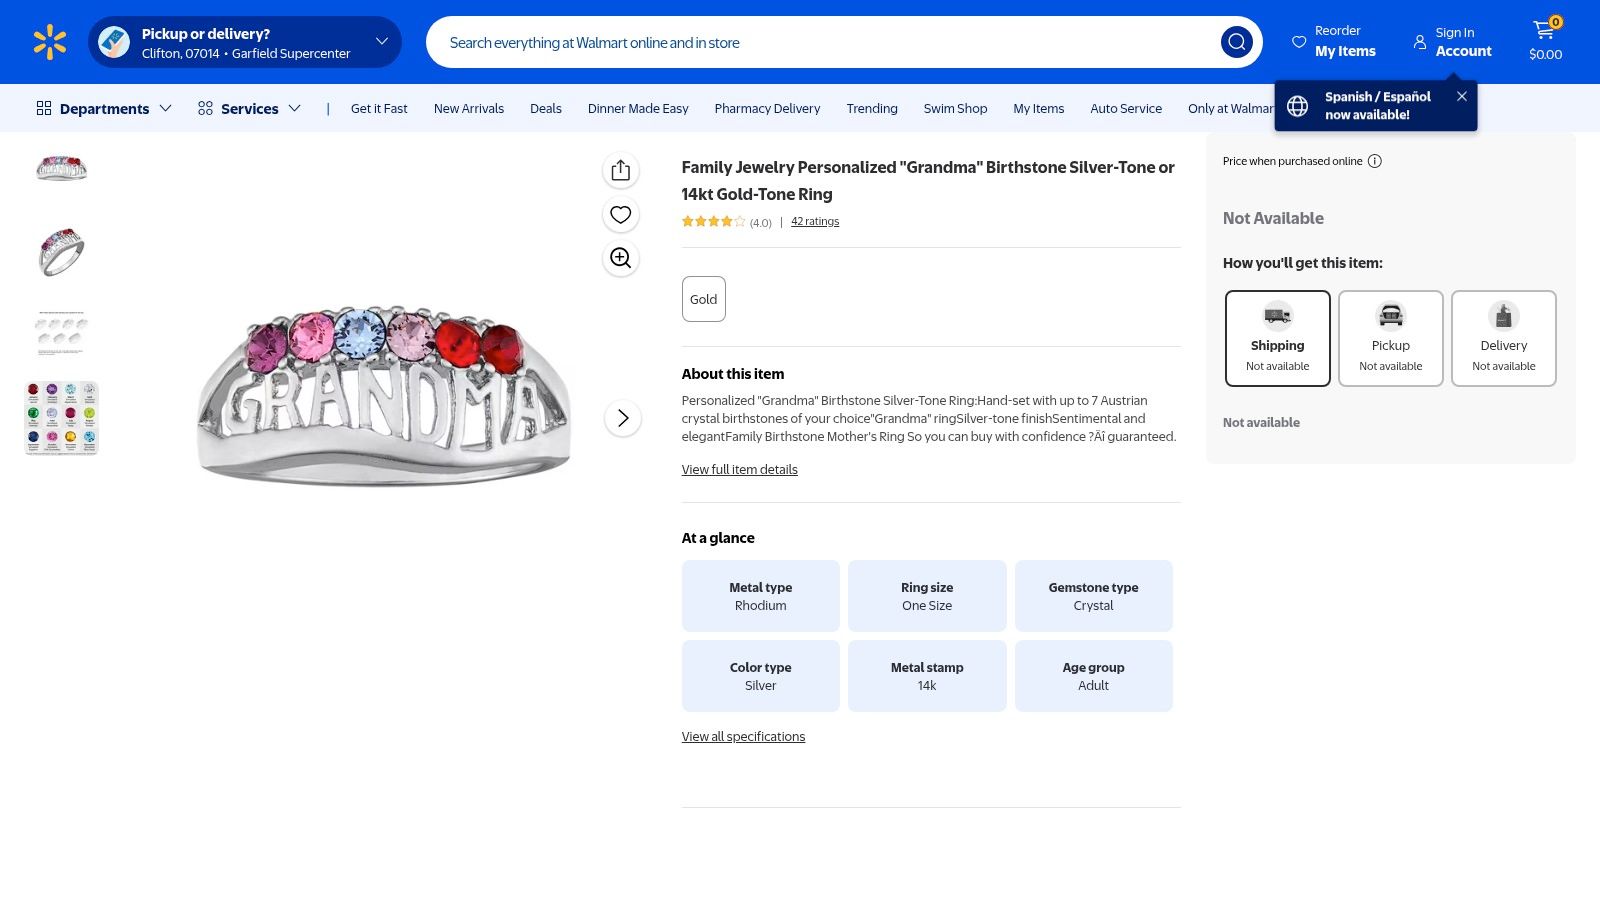Add ring to favorites with heart icon
1600x900 pixels.
[x=620, y=214]
